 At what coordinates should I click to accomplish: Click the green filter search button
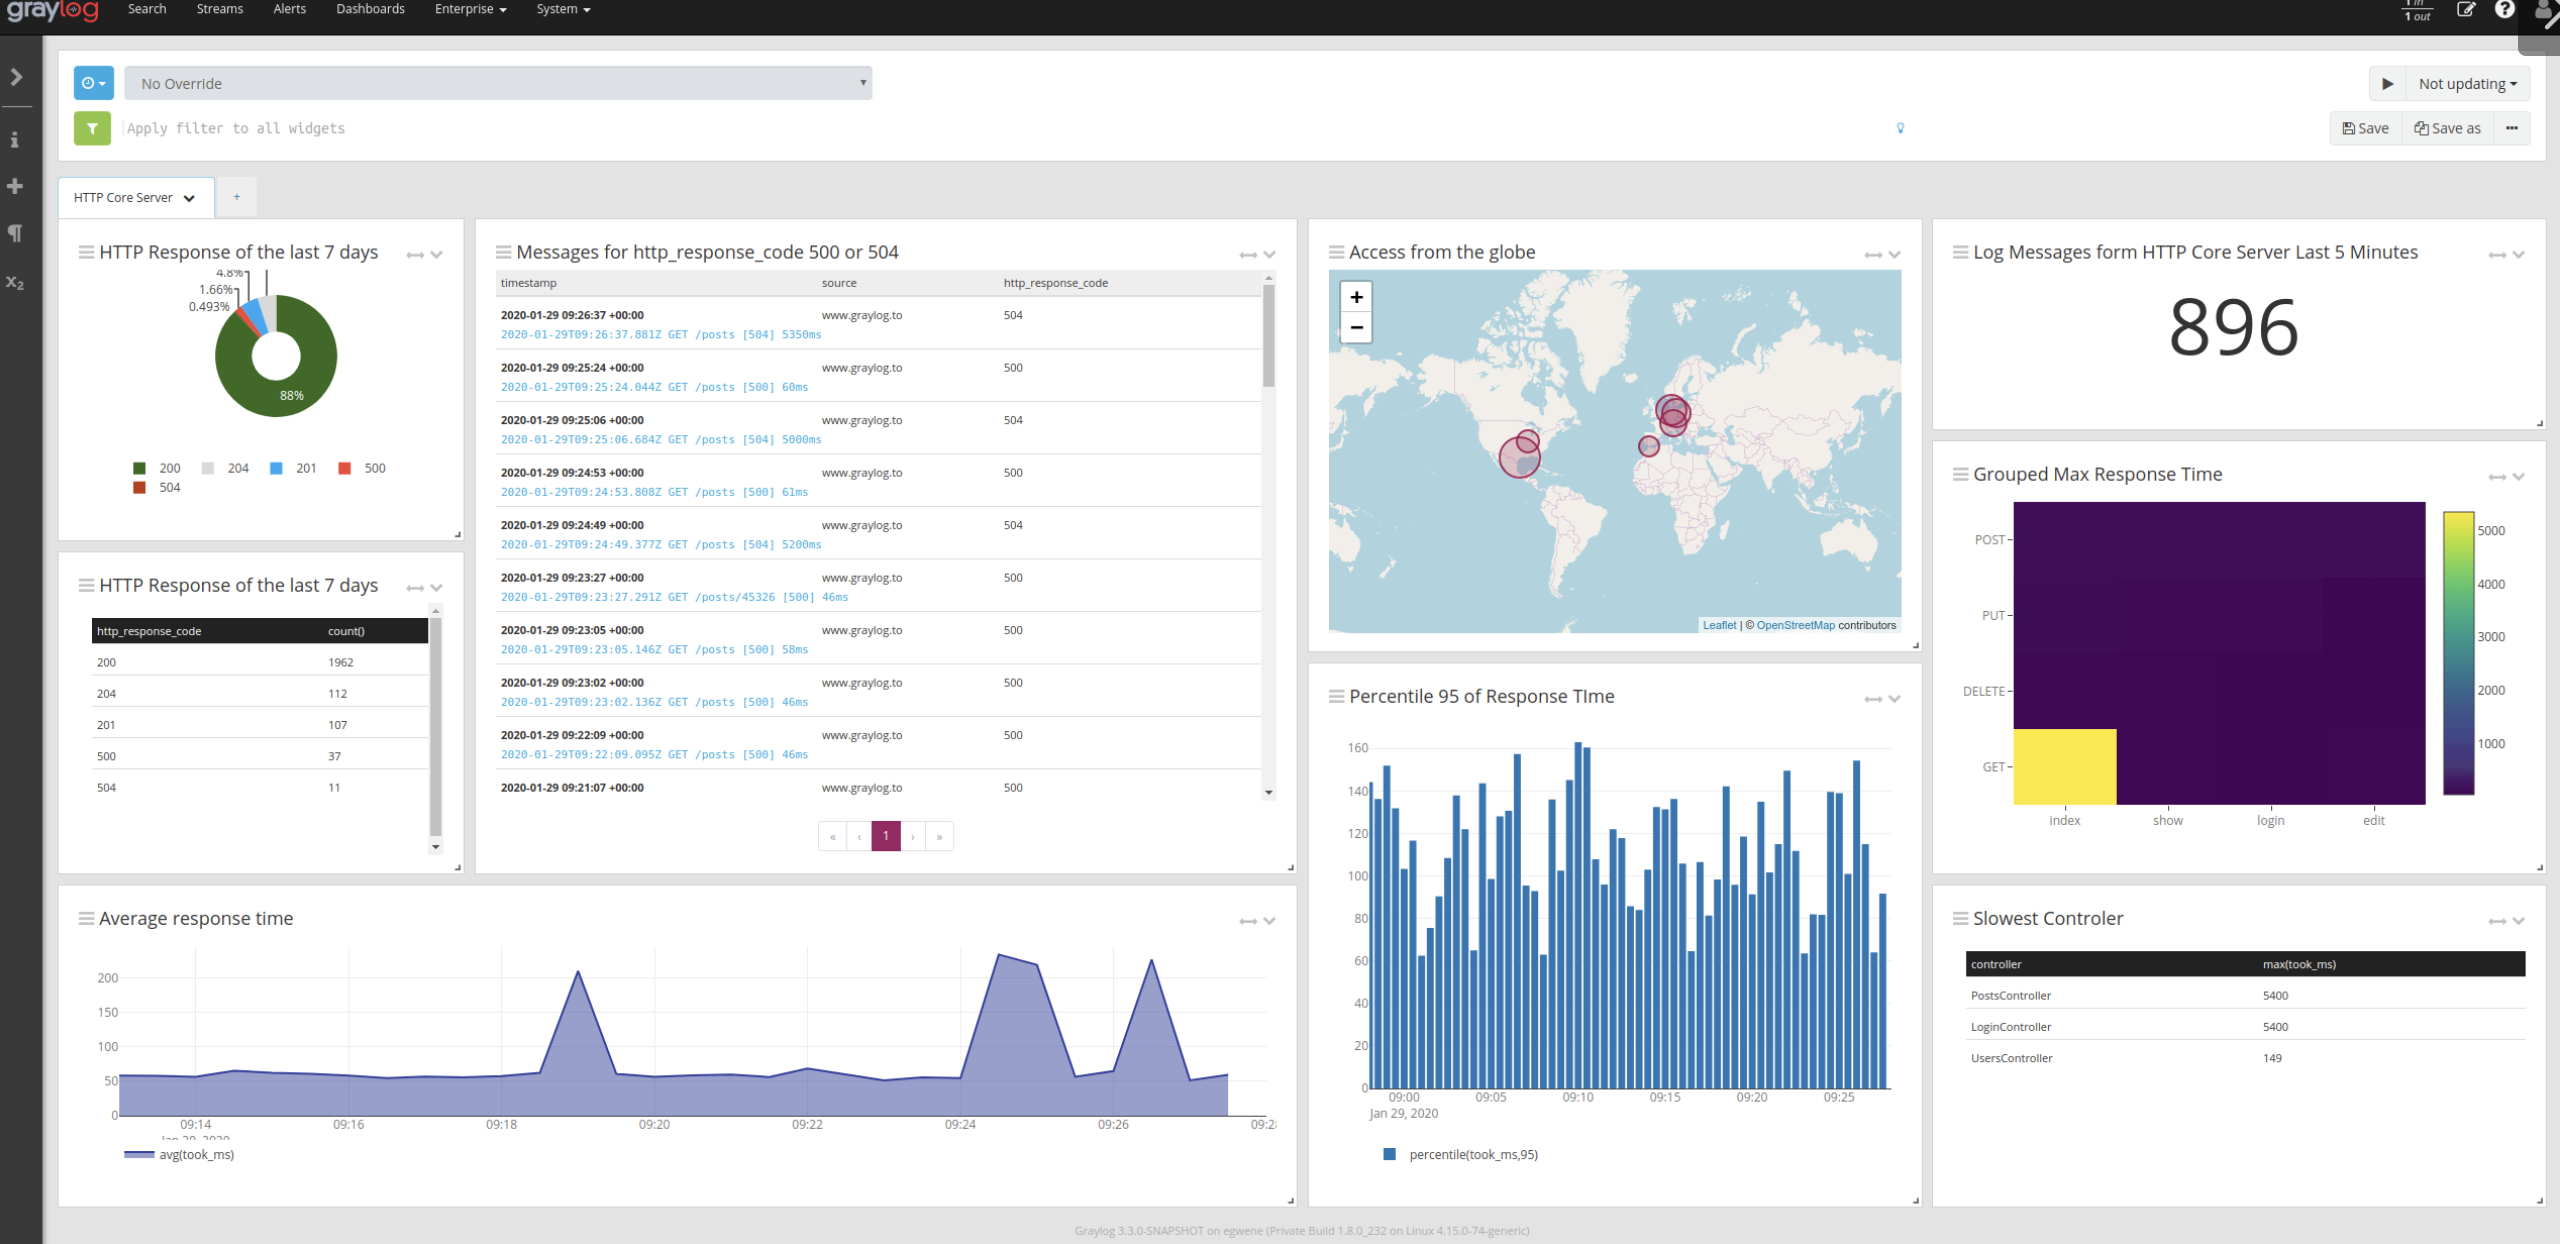92,128
